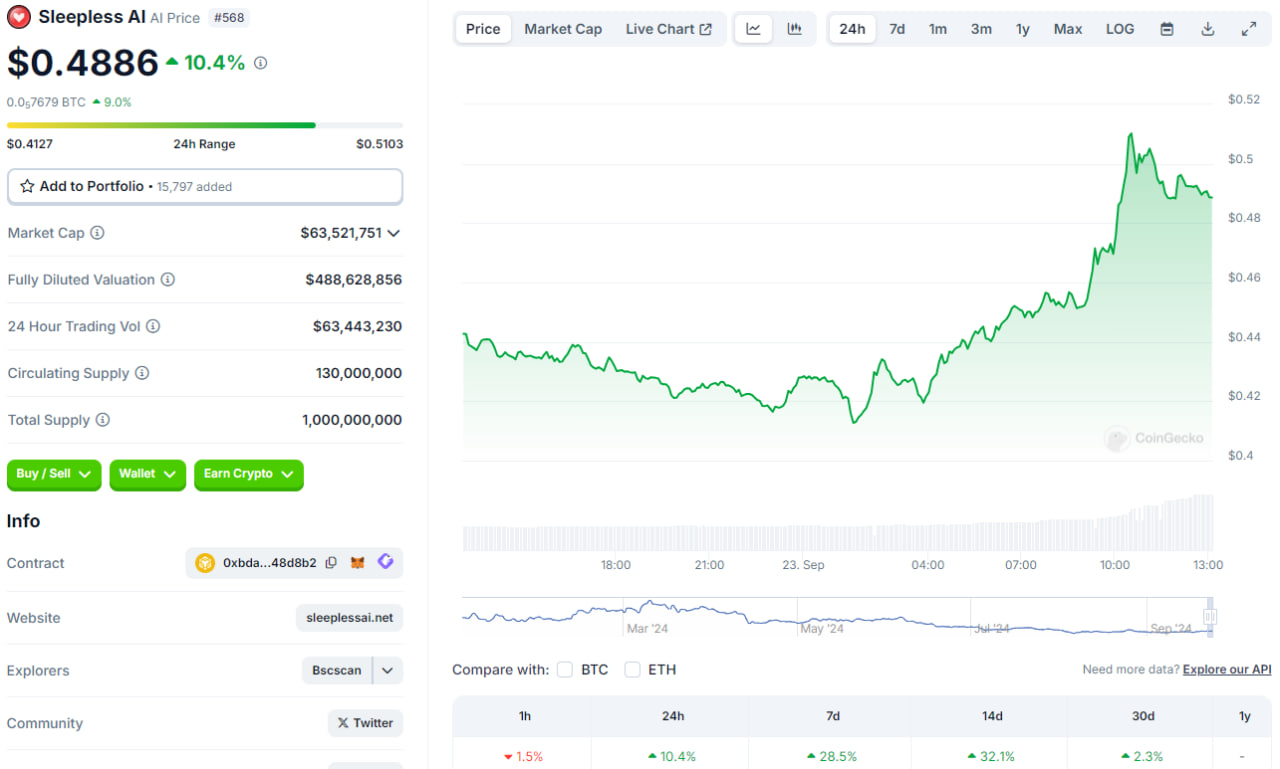Open the calendar date range icon
Screen dimensions: 1280x769
[1167, 29]
